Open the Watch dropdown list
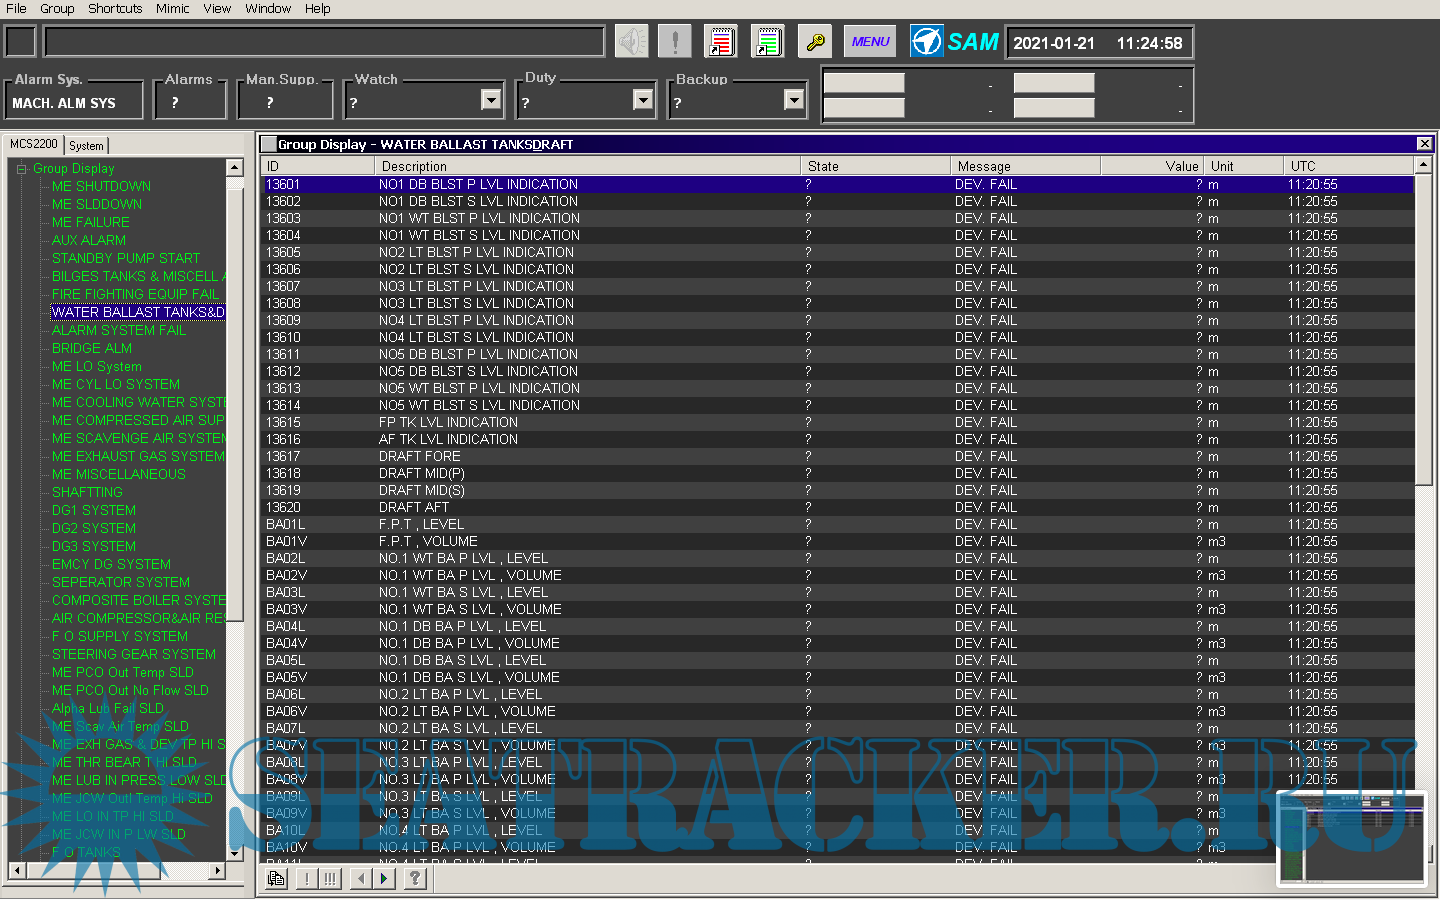The image size is (1440, 900). click(x=491, y=100)
